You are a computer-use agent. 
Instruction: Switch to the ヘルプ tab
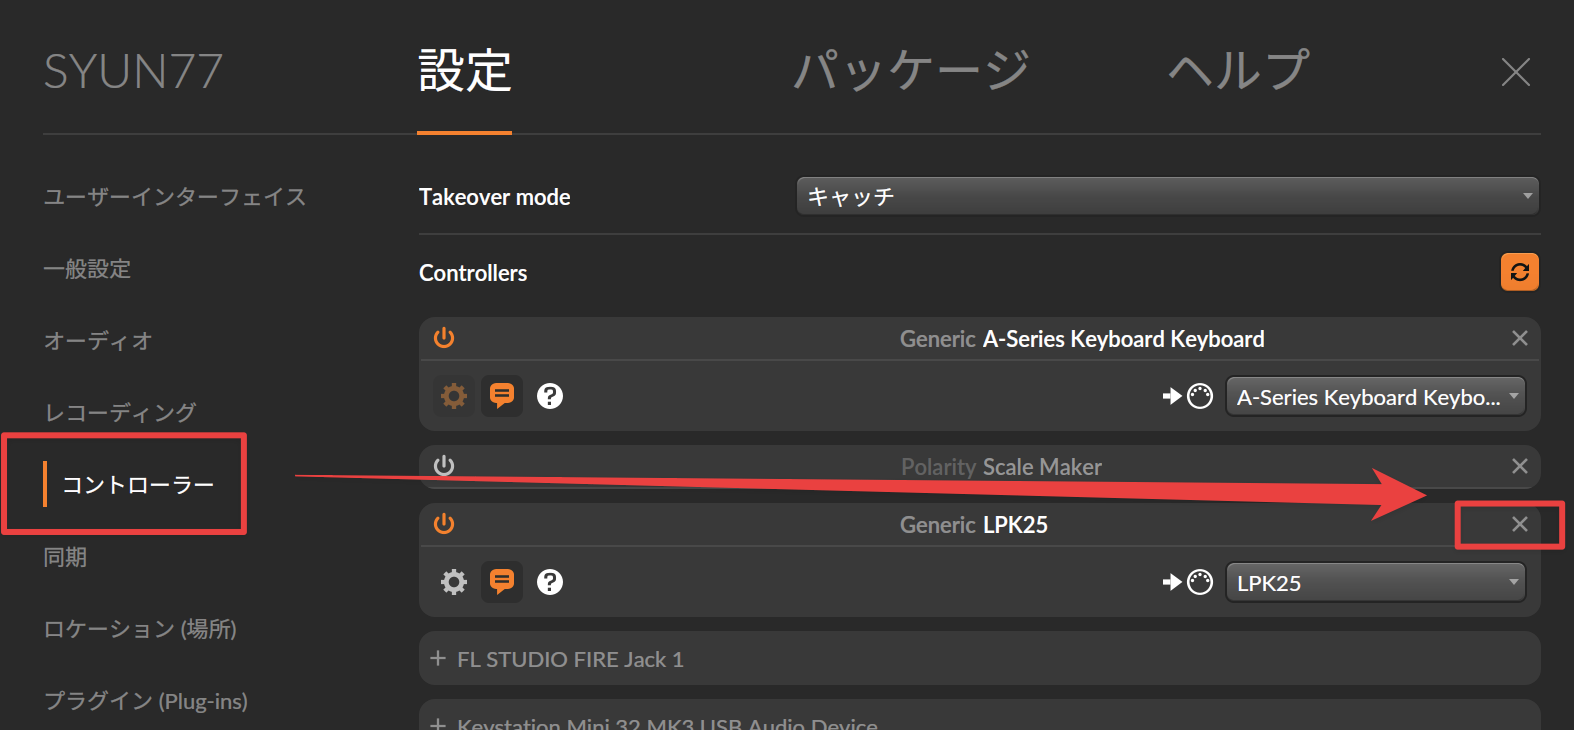click(1238, 70)
